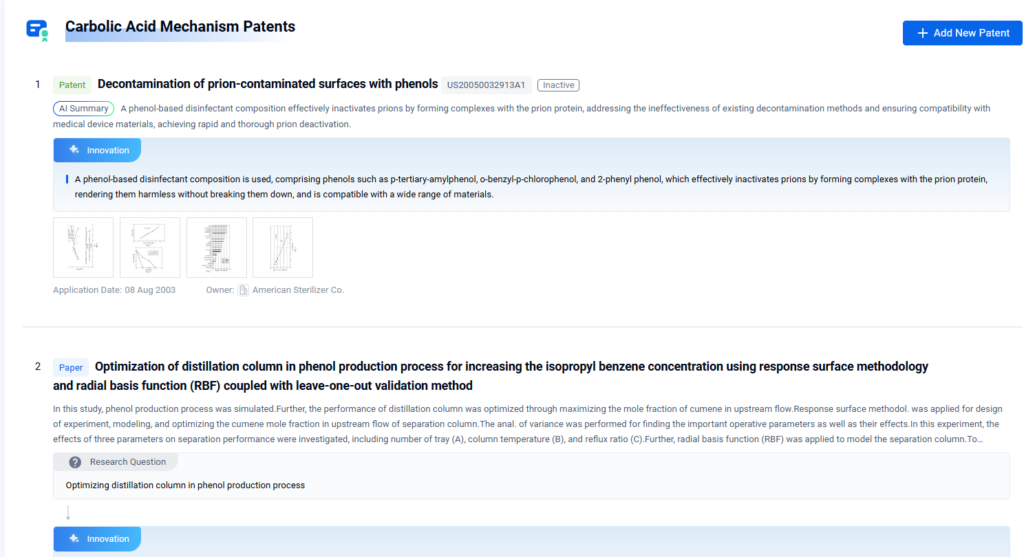Open the third patent drawing thumbnail
1024x557 pixels.
click(x=216, y=247)
